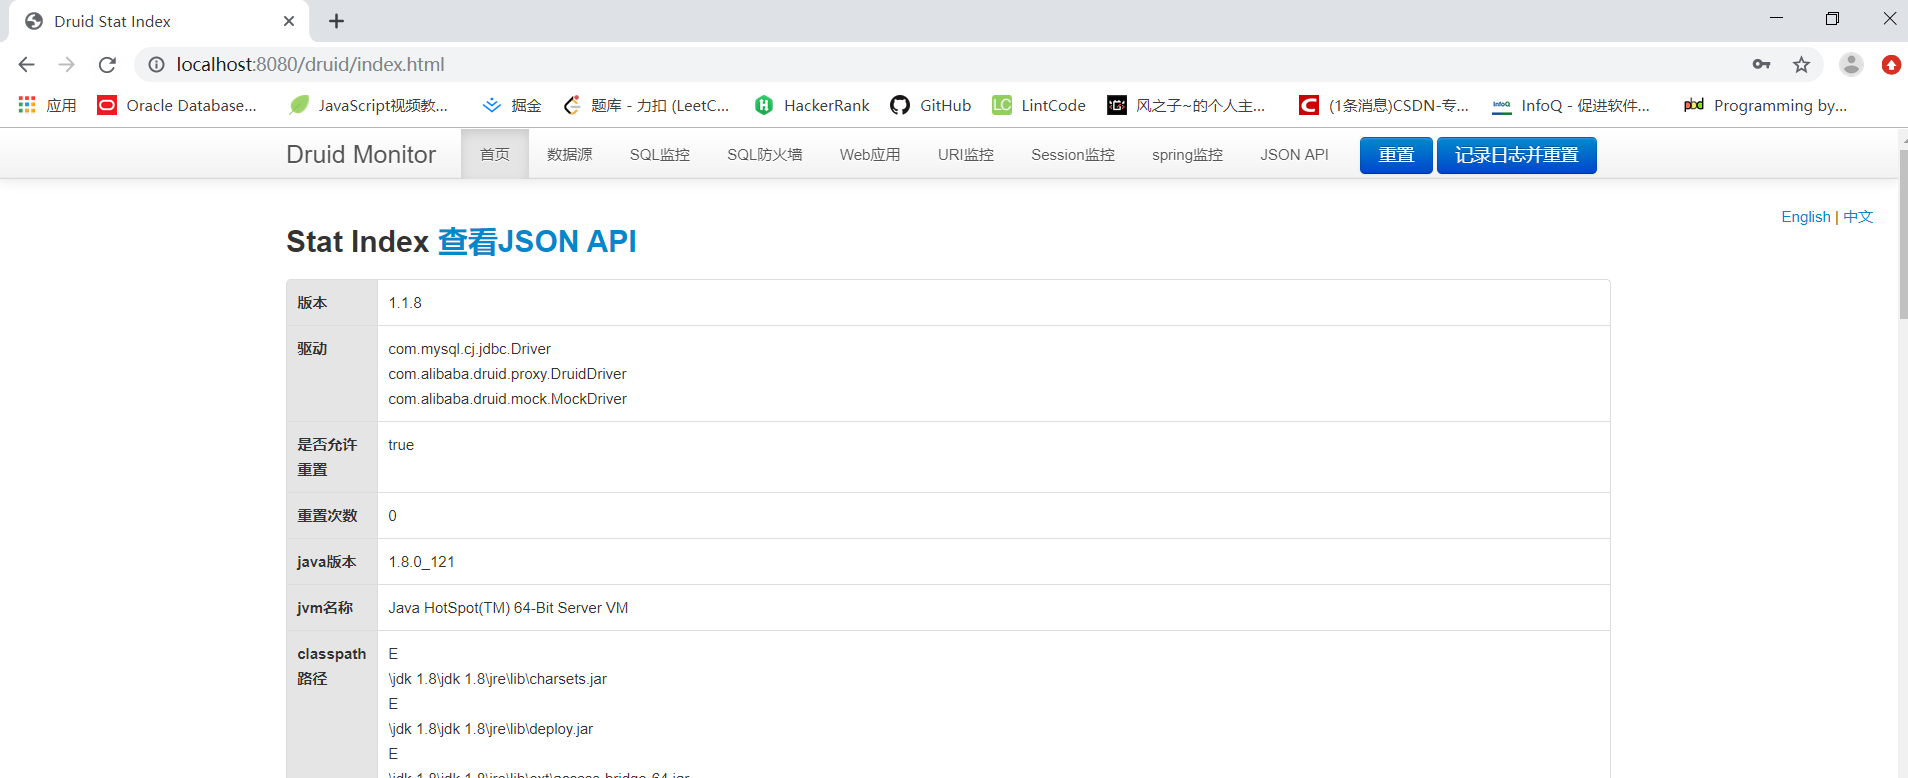
Task: Click the 版本 row label
Action: 312,303
